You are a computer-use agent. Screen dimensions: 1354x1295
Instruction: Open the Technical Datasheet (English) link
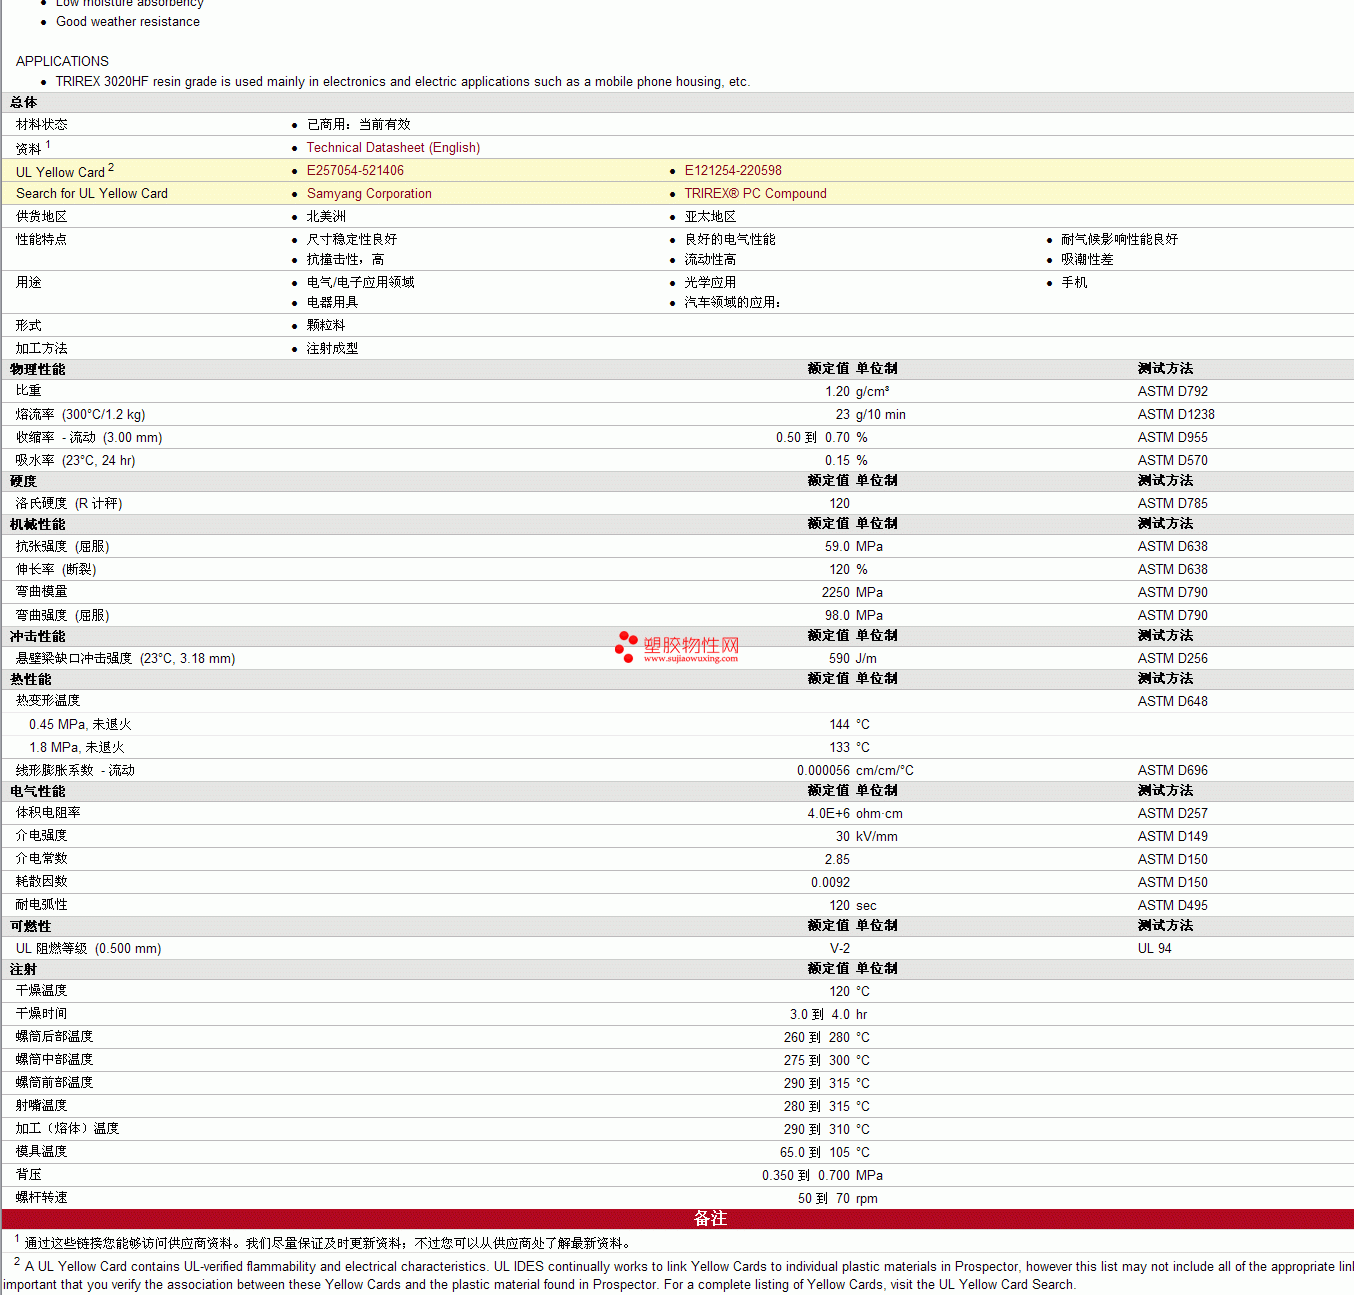(393, 147)
